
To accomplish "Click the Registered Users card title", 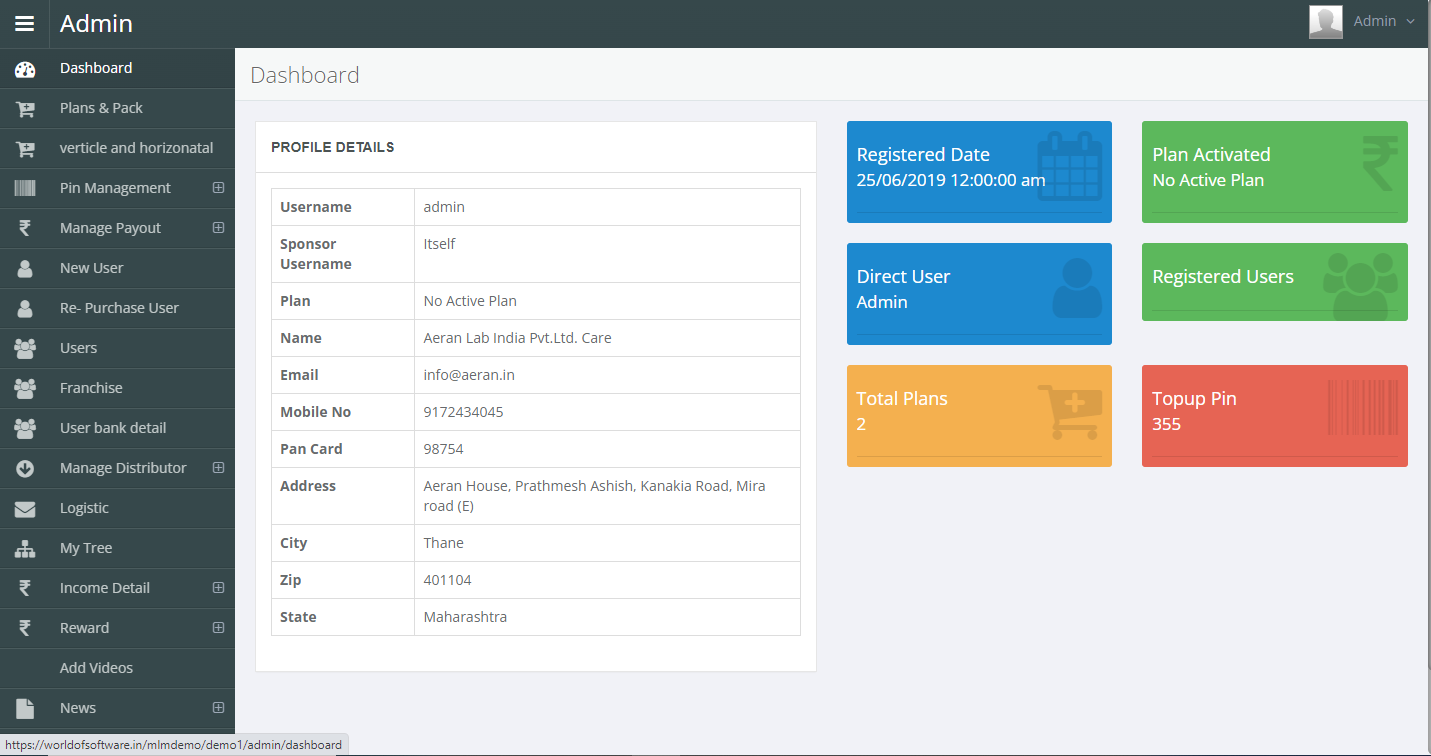I will [1223, 276].
